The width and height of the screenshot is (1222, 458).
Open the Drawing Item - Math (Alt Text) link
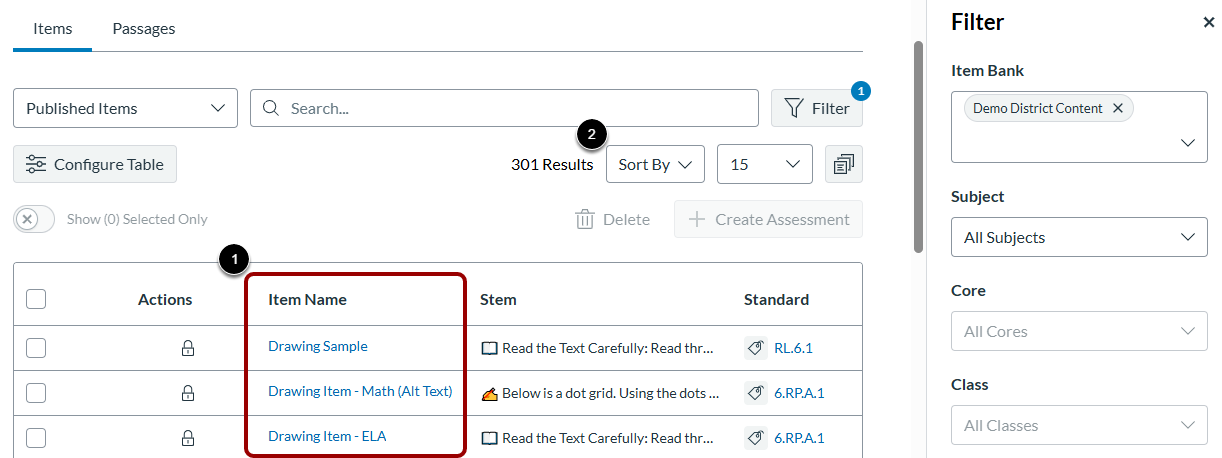click(x=360, y=392)
